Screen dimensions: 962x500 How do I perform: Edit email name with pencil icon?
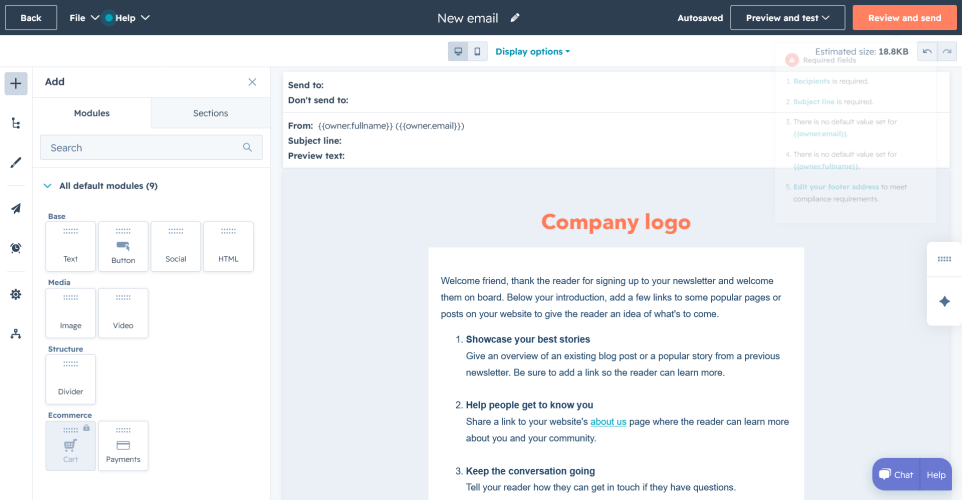(x=515, y=18)
